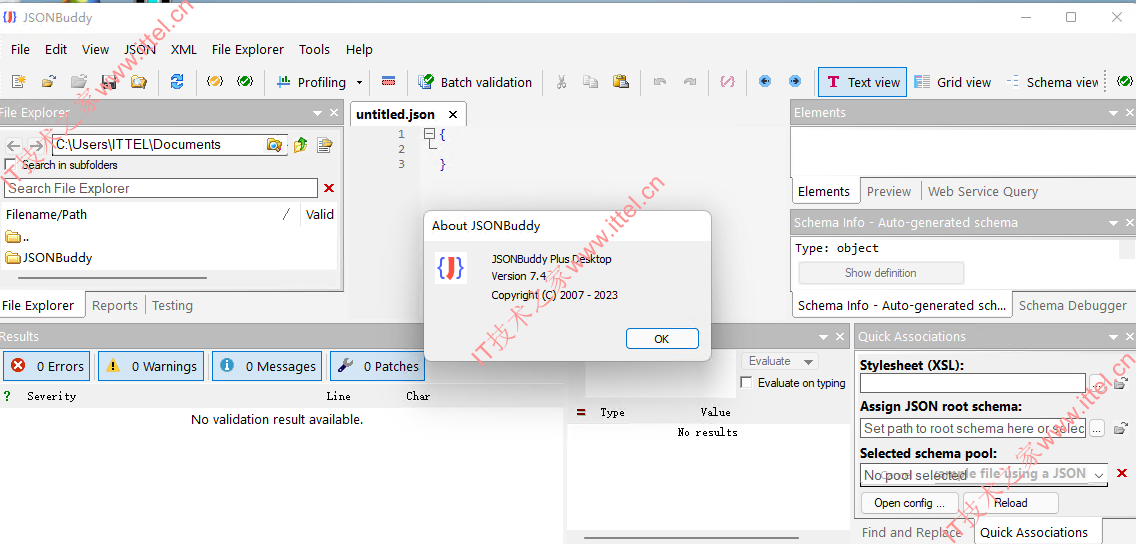Click the Open config ... button
The height and width of the screenshot is (544, 1136).
(909, 503)
